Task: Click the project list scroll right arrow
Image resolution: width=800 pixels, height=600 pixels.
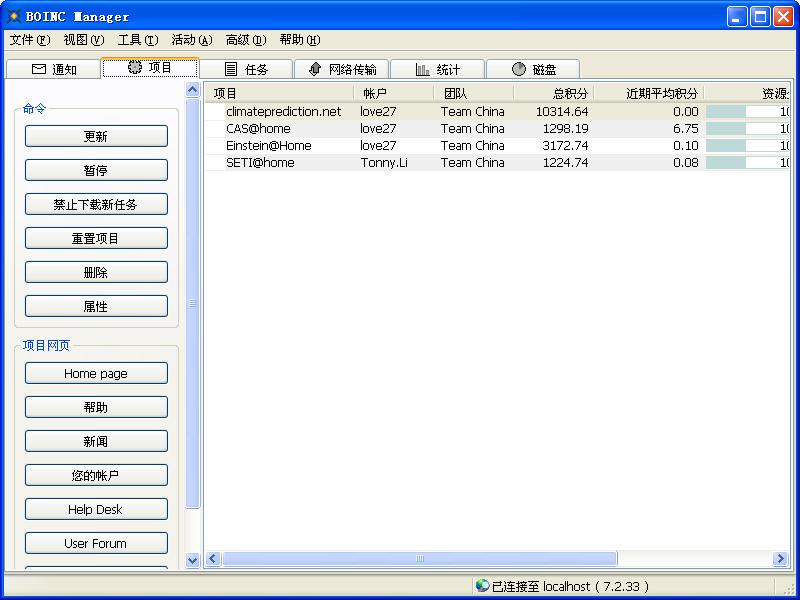Action: pyautogui.click(x=780, y=559)
